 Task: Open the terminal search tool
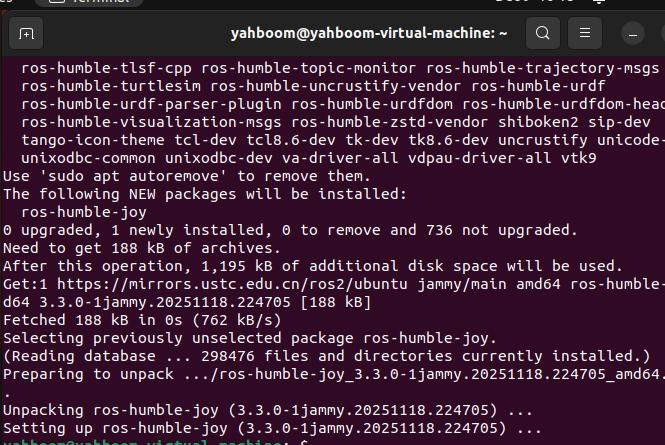pos(542,33)
